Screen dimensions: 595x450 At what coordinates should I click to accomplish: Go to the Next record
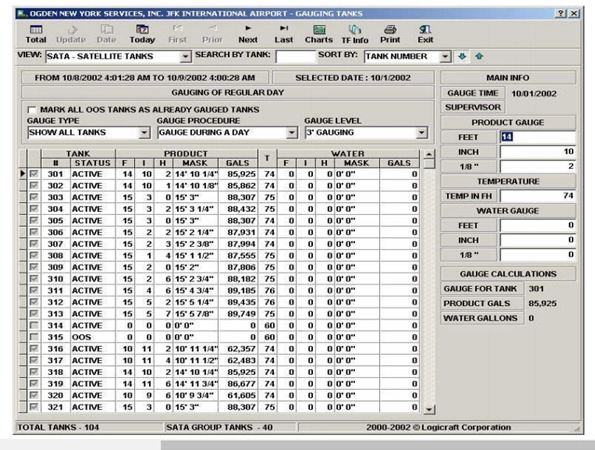(248, 34)
